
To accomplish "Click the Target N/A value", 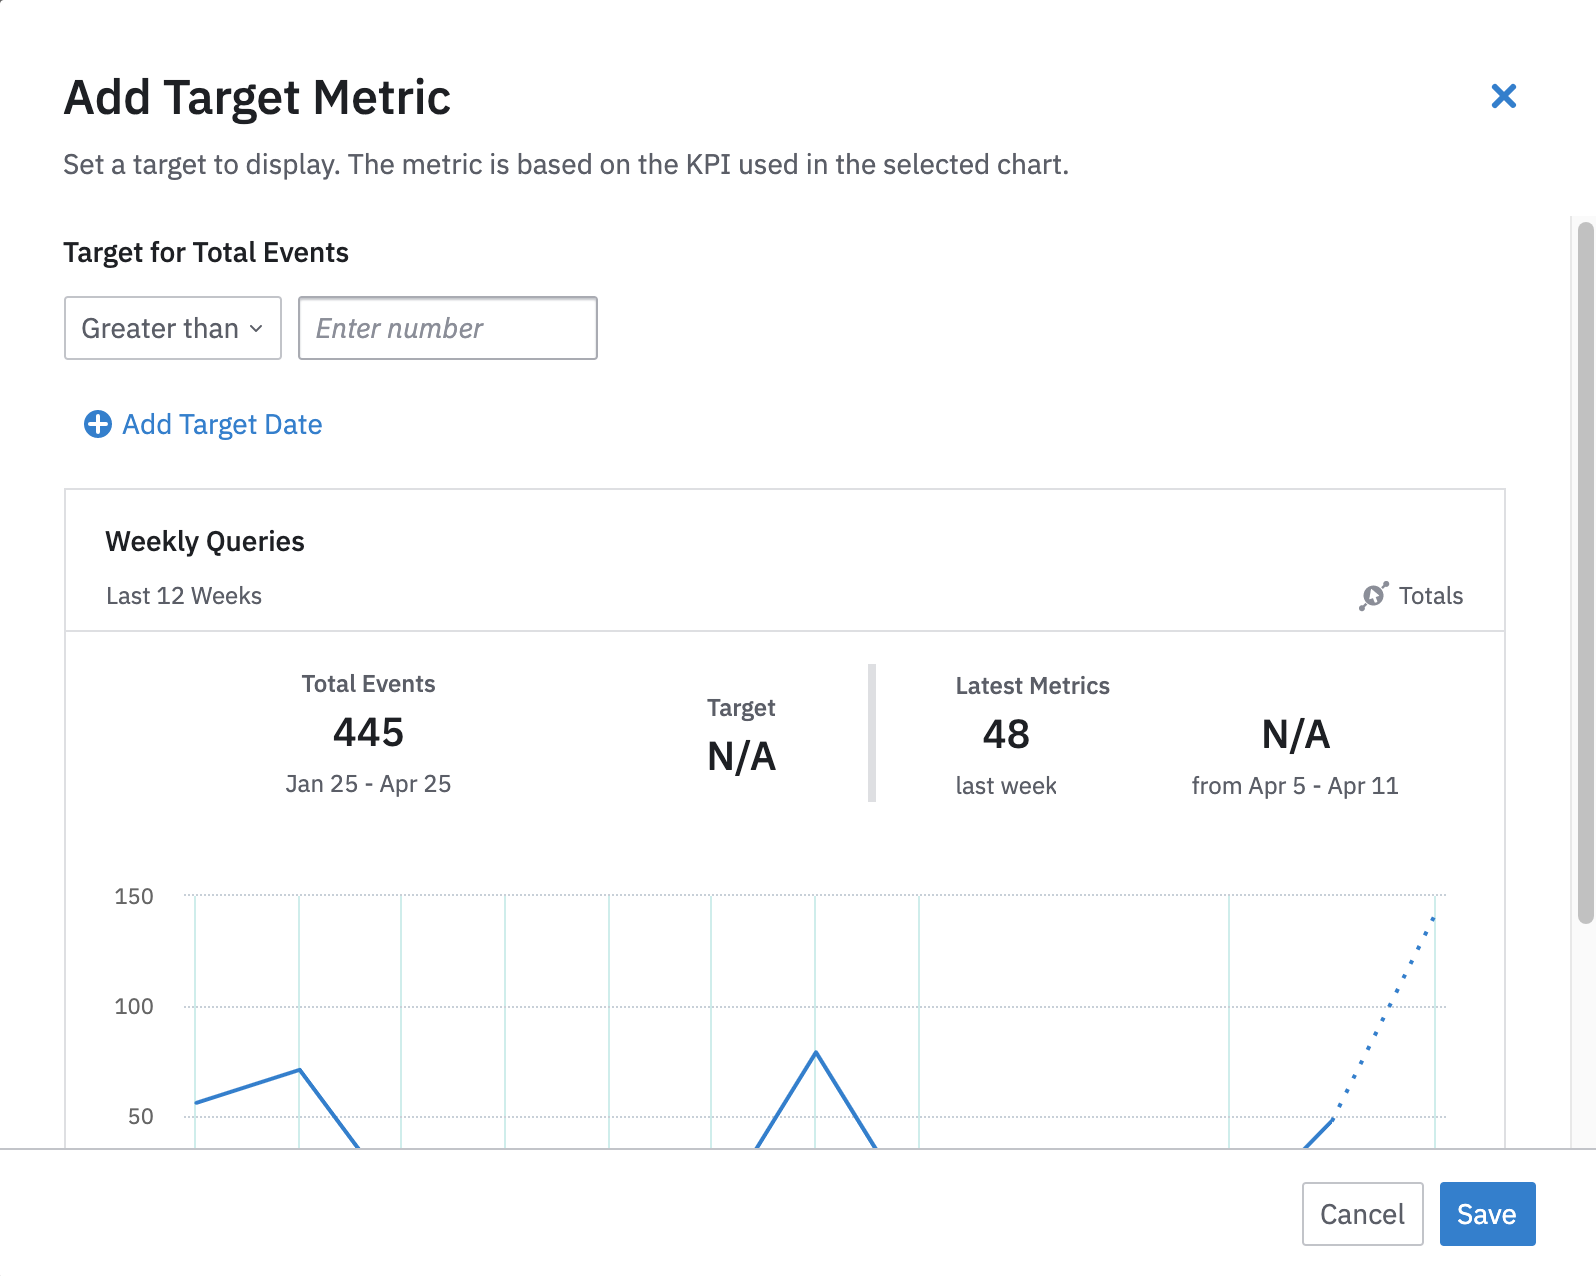I will pos(741,756).
